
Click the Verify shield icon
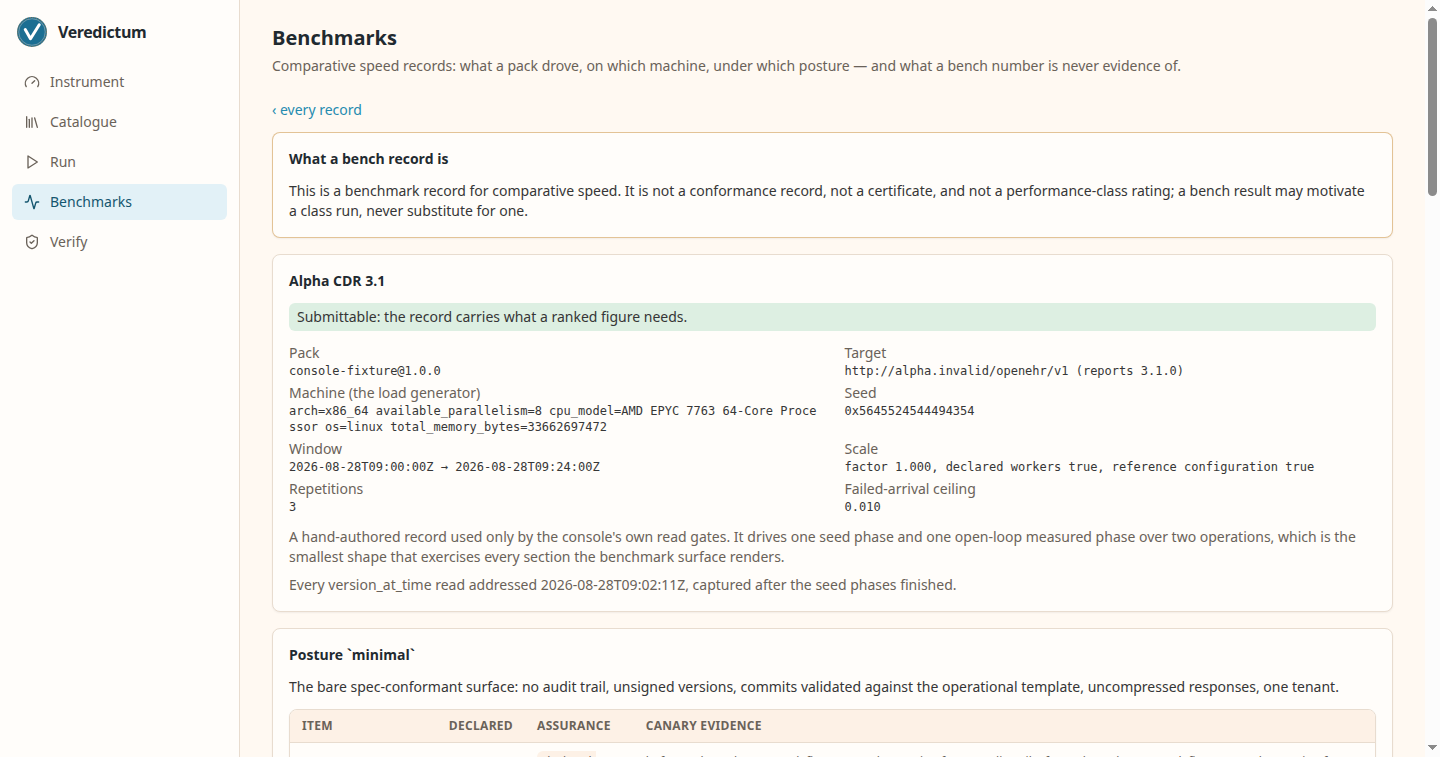pyautogui.click(x=32, y=242)
